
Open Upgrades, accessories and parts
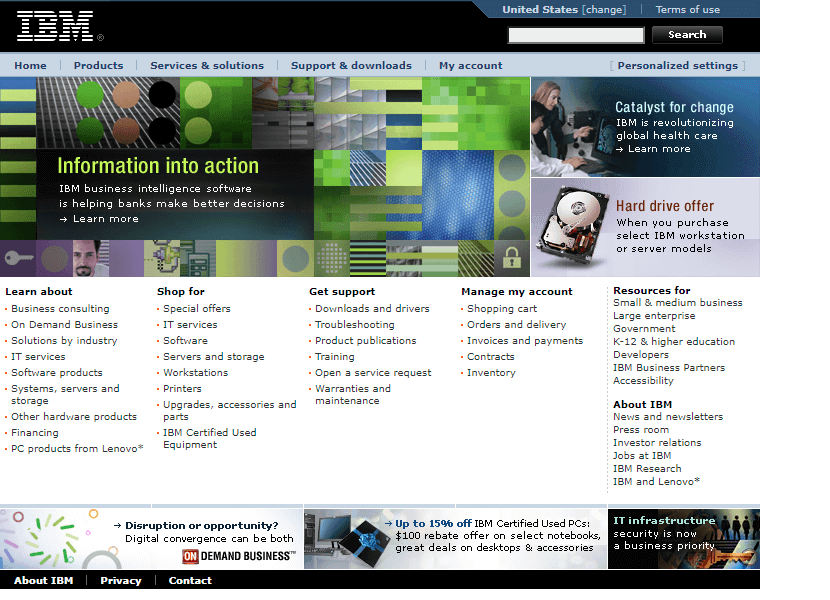tap(230, 410)
